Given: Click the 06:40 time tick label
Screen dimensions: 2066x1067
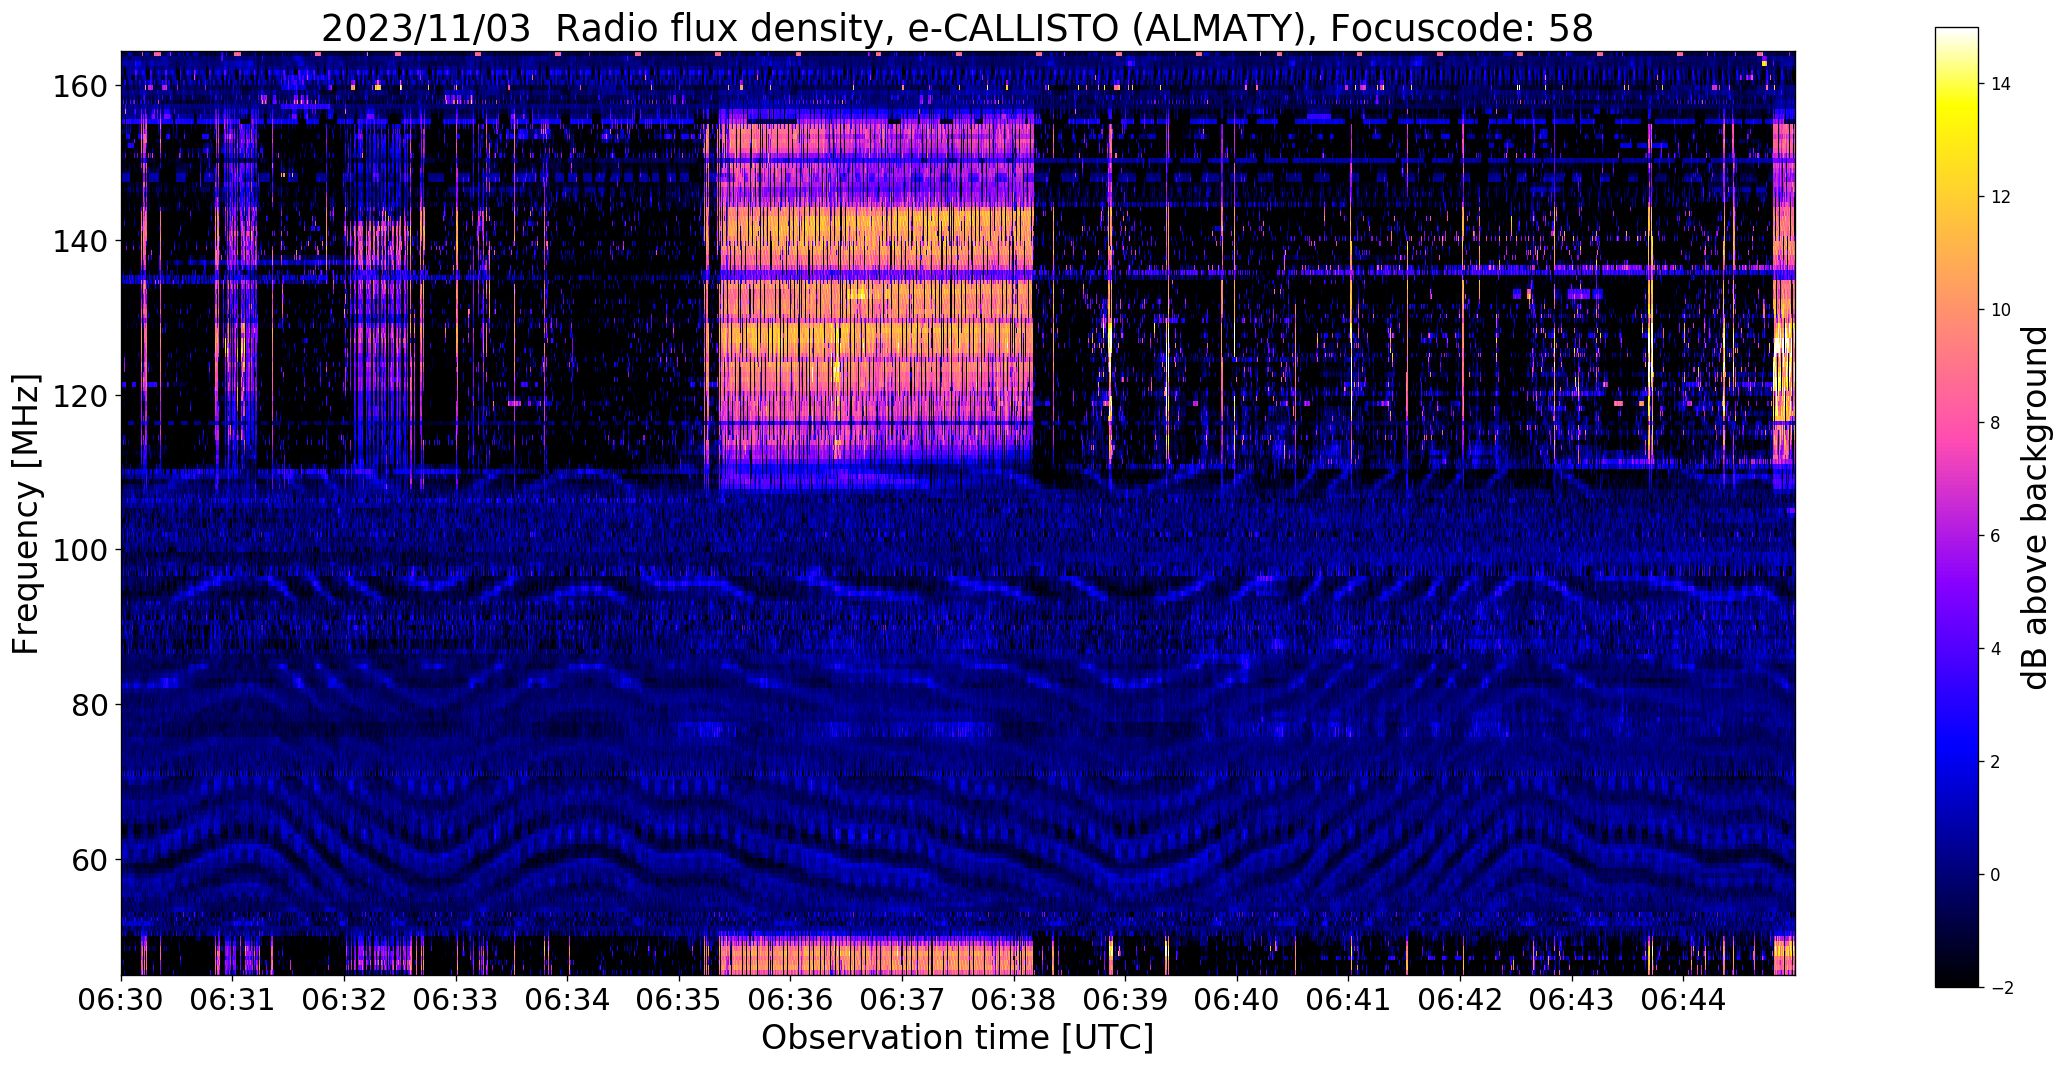Looking at the screenshot, I should click(x=1237, y=999).
